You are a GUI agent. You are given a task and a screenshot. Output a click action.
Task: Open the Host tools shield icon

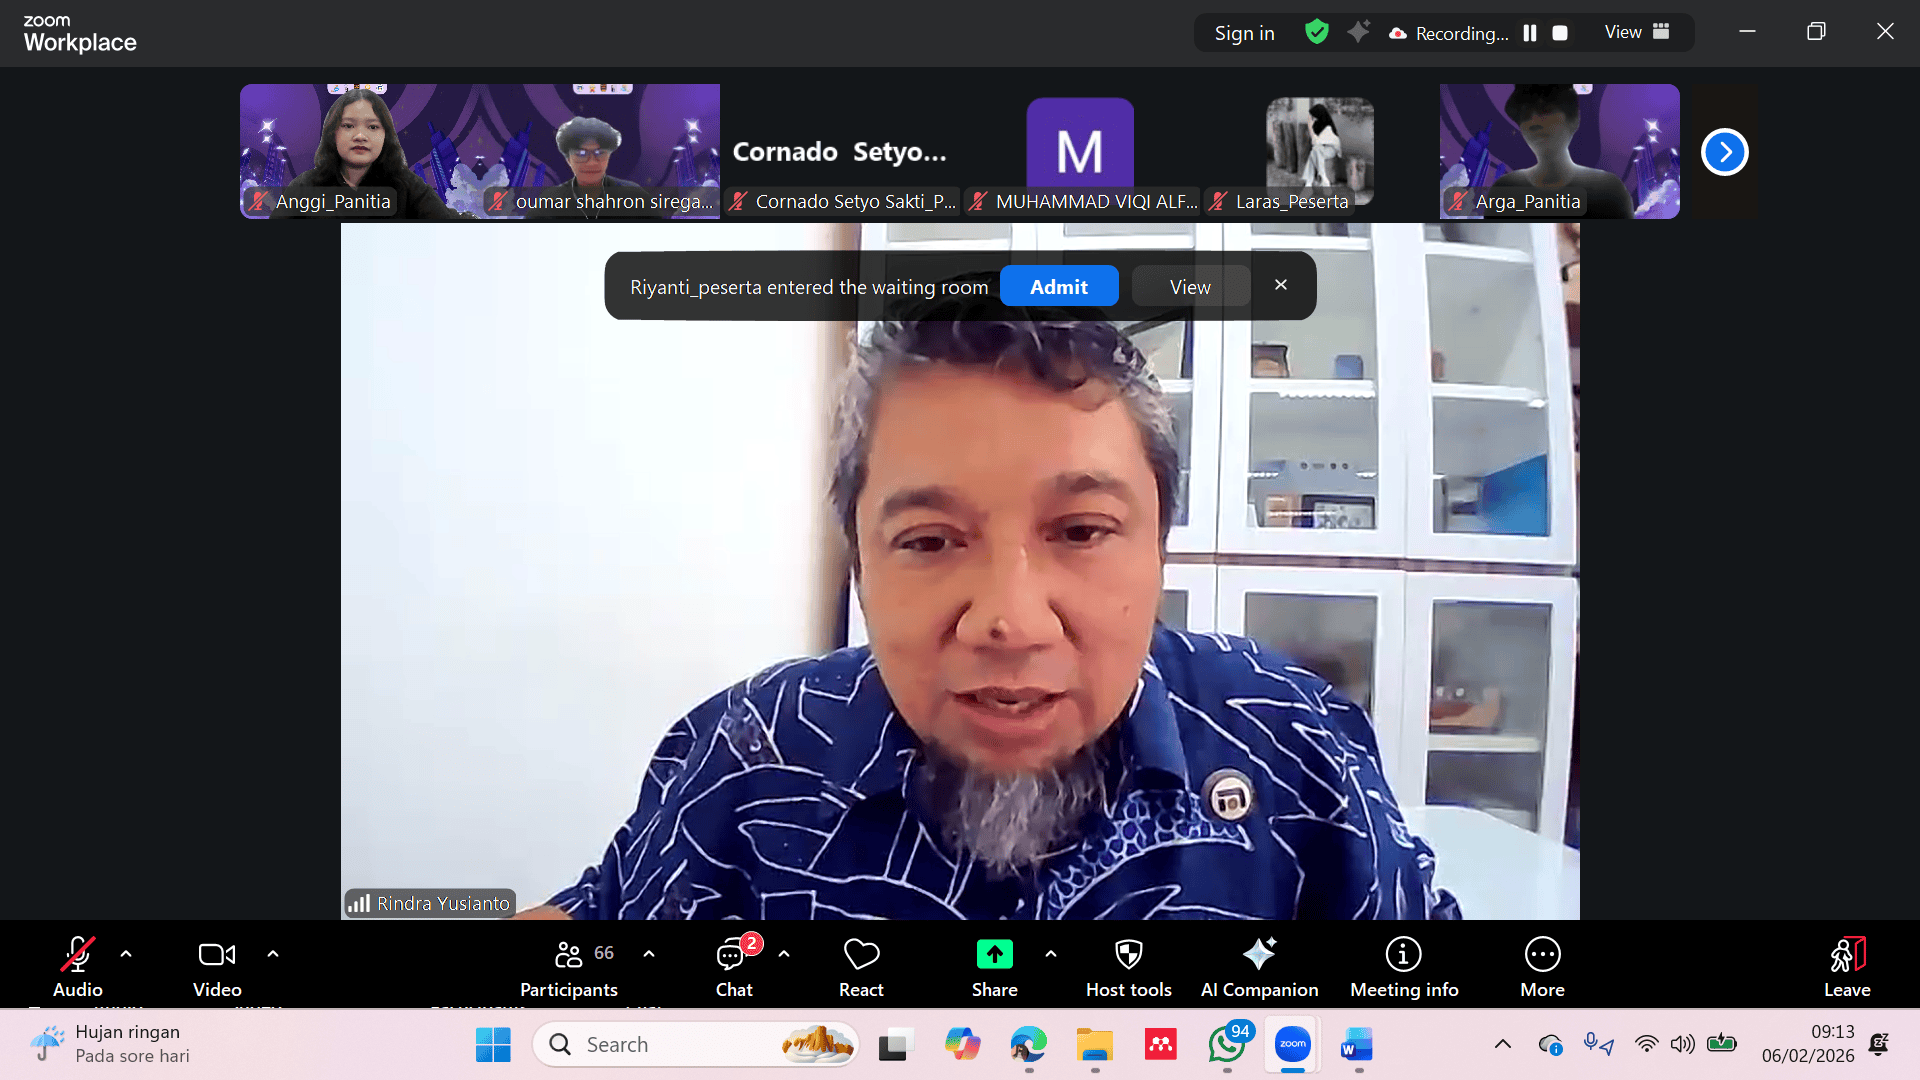[1128, 955]
